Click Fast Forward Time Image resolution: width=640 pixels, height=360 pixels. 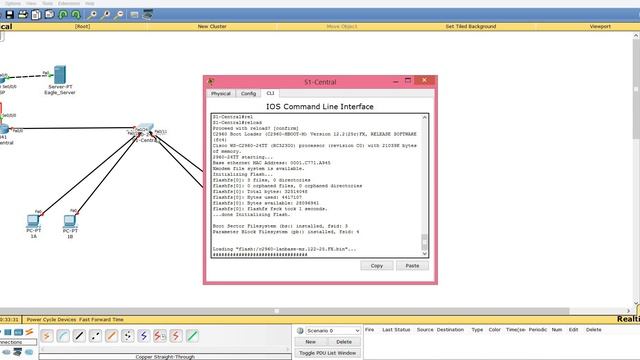tap(101, 320)
